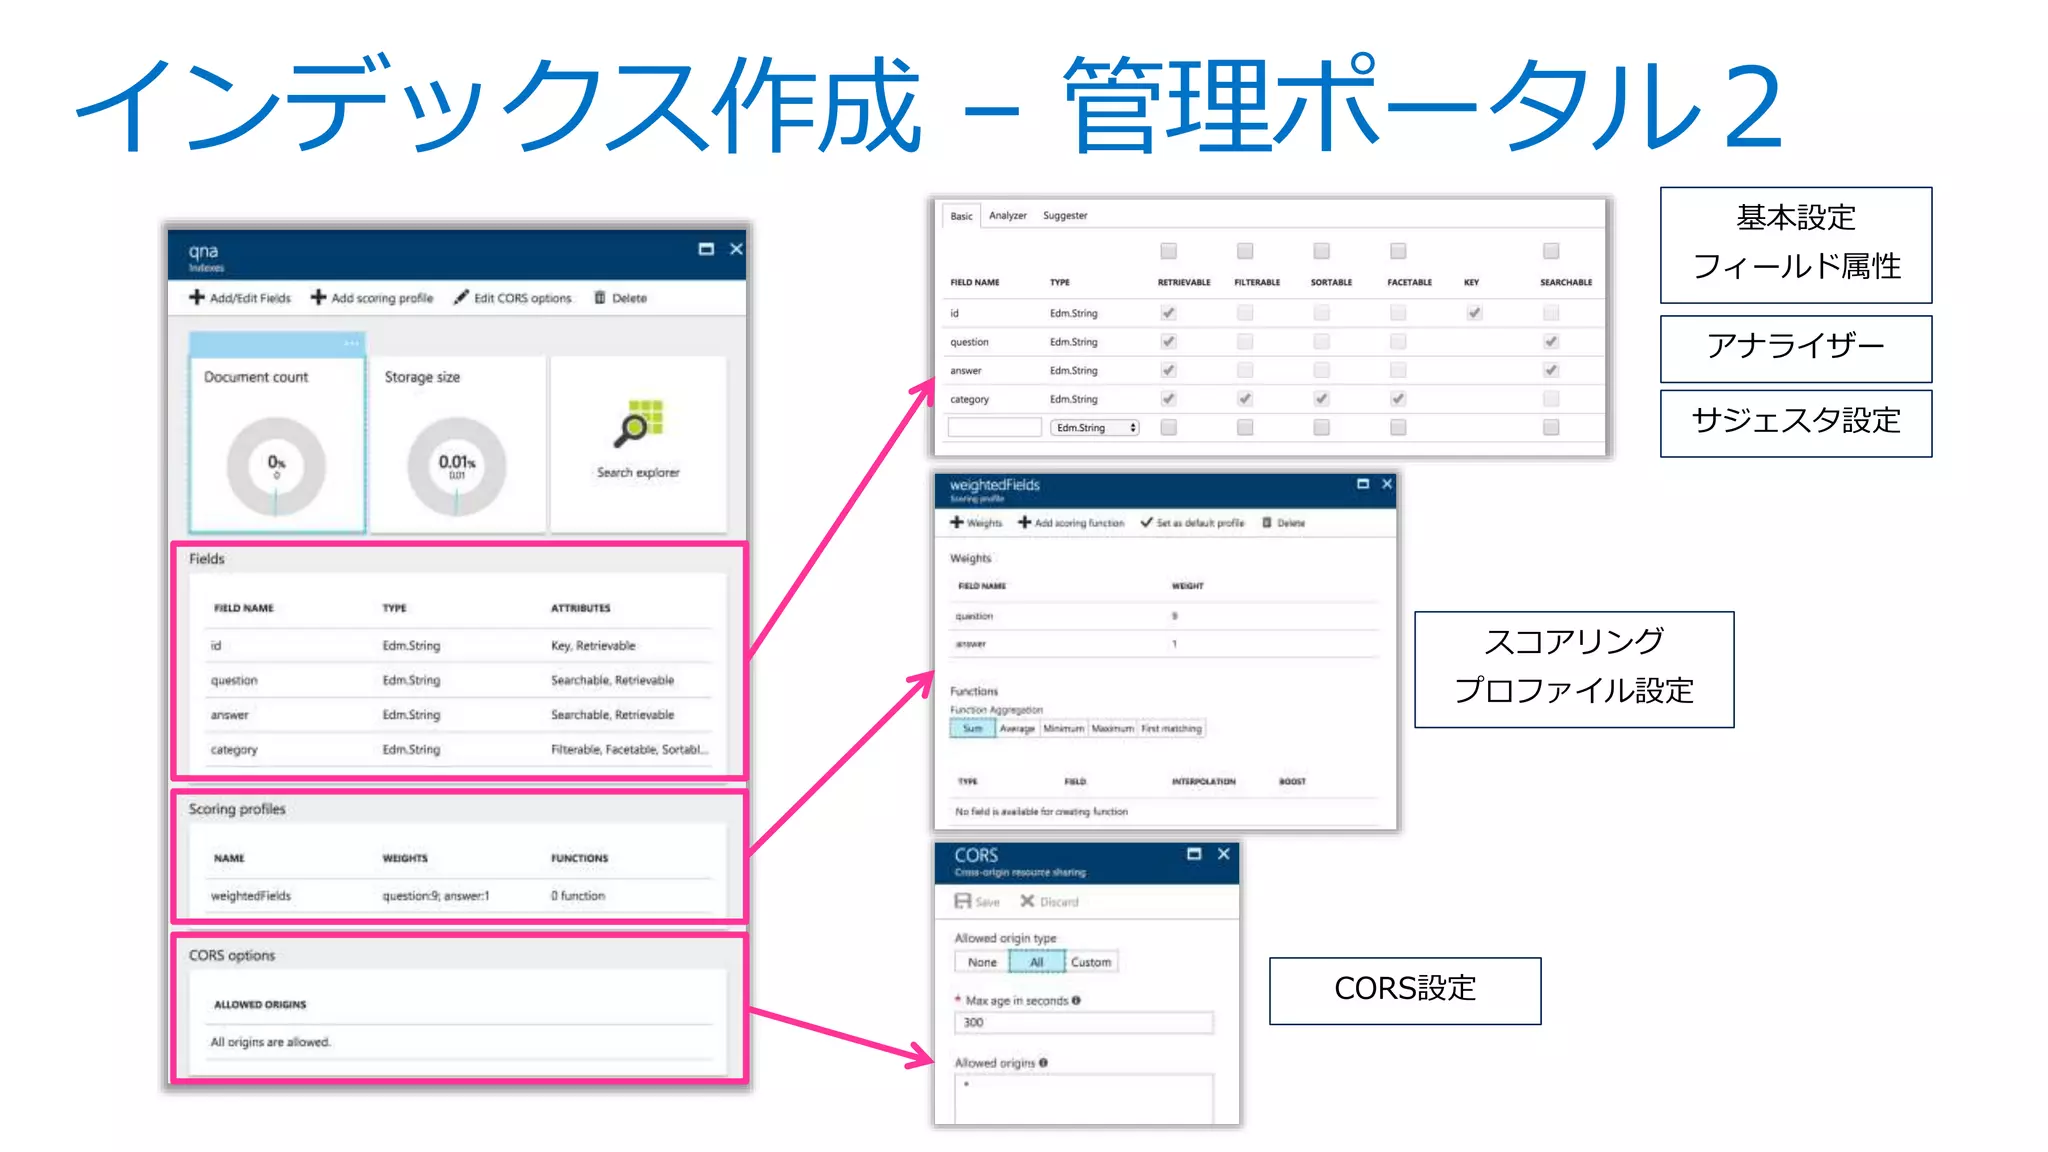Viewport: 2048px width, 1152px height.
Task: Click Add/Edit Fields plus icon in qna panel
Action: point(197,298)
